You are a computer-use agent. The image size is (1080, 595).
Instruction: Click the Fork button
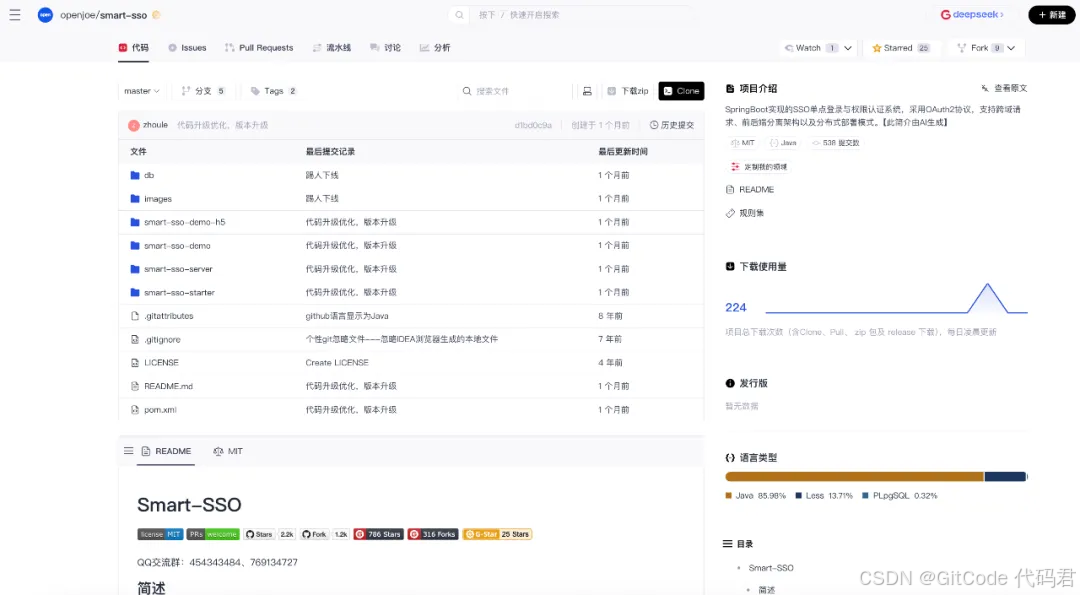tap(979, 48)
